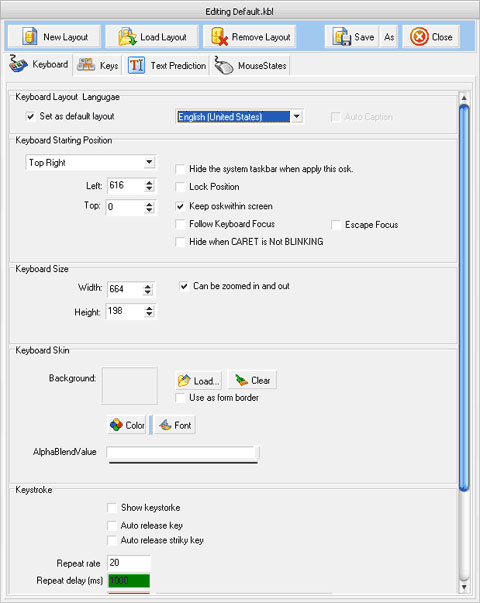
Task: Increase the Width spinner value
Action: pos(148,287)
